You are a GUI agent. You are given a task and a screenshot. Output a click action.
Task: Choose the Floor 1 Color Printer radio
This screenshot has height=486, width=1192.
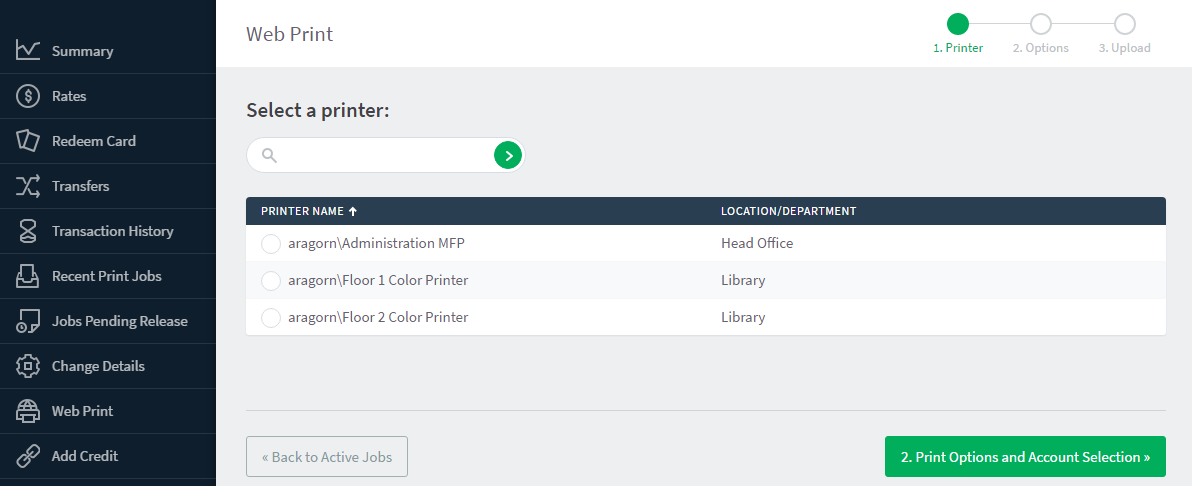pyautogui.click(x=270, y=281)
